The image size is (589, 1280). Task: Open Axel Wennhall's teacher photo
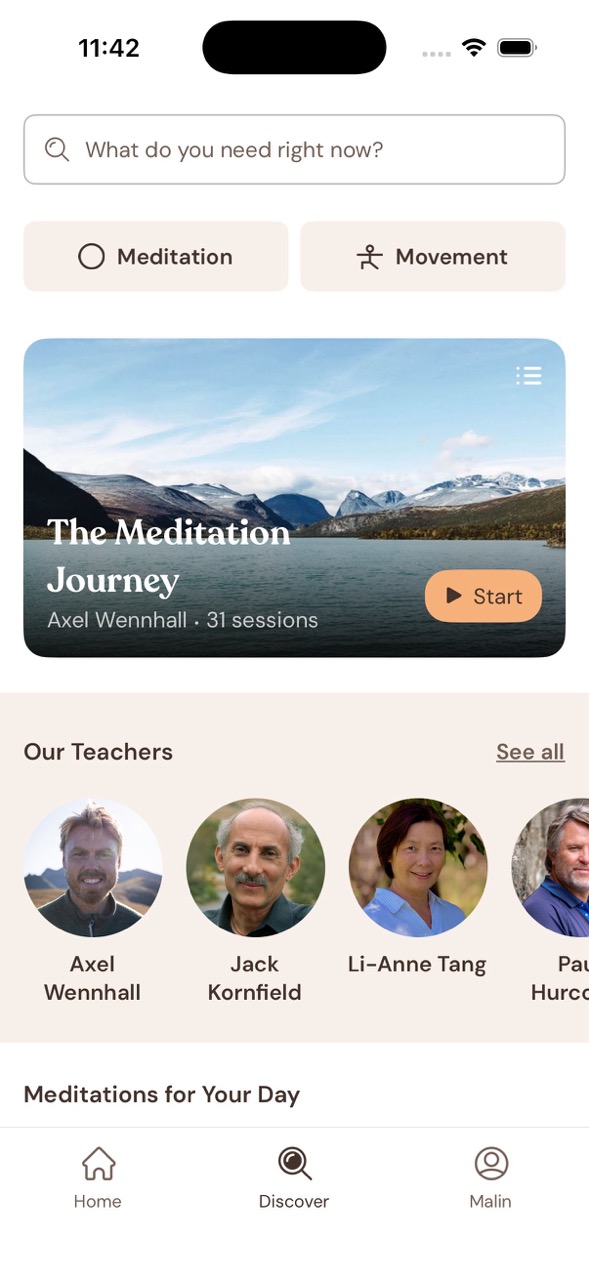pyautogui.click(x=93, y=868)
